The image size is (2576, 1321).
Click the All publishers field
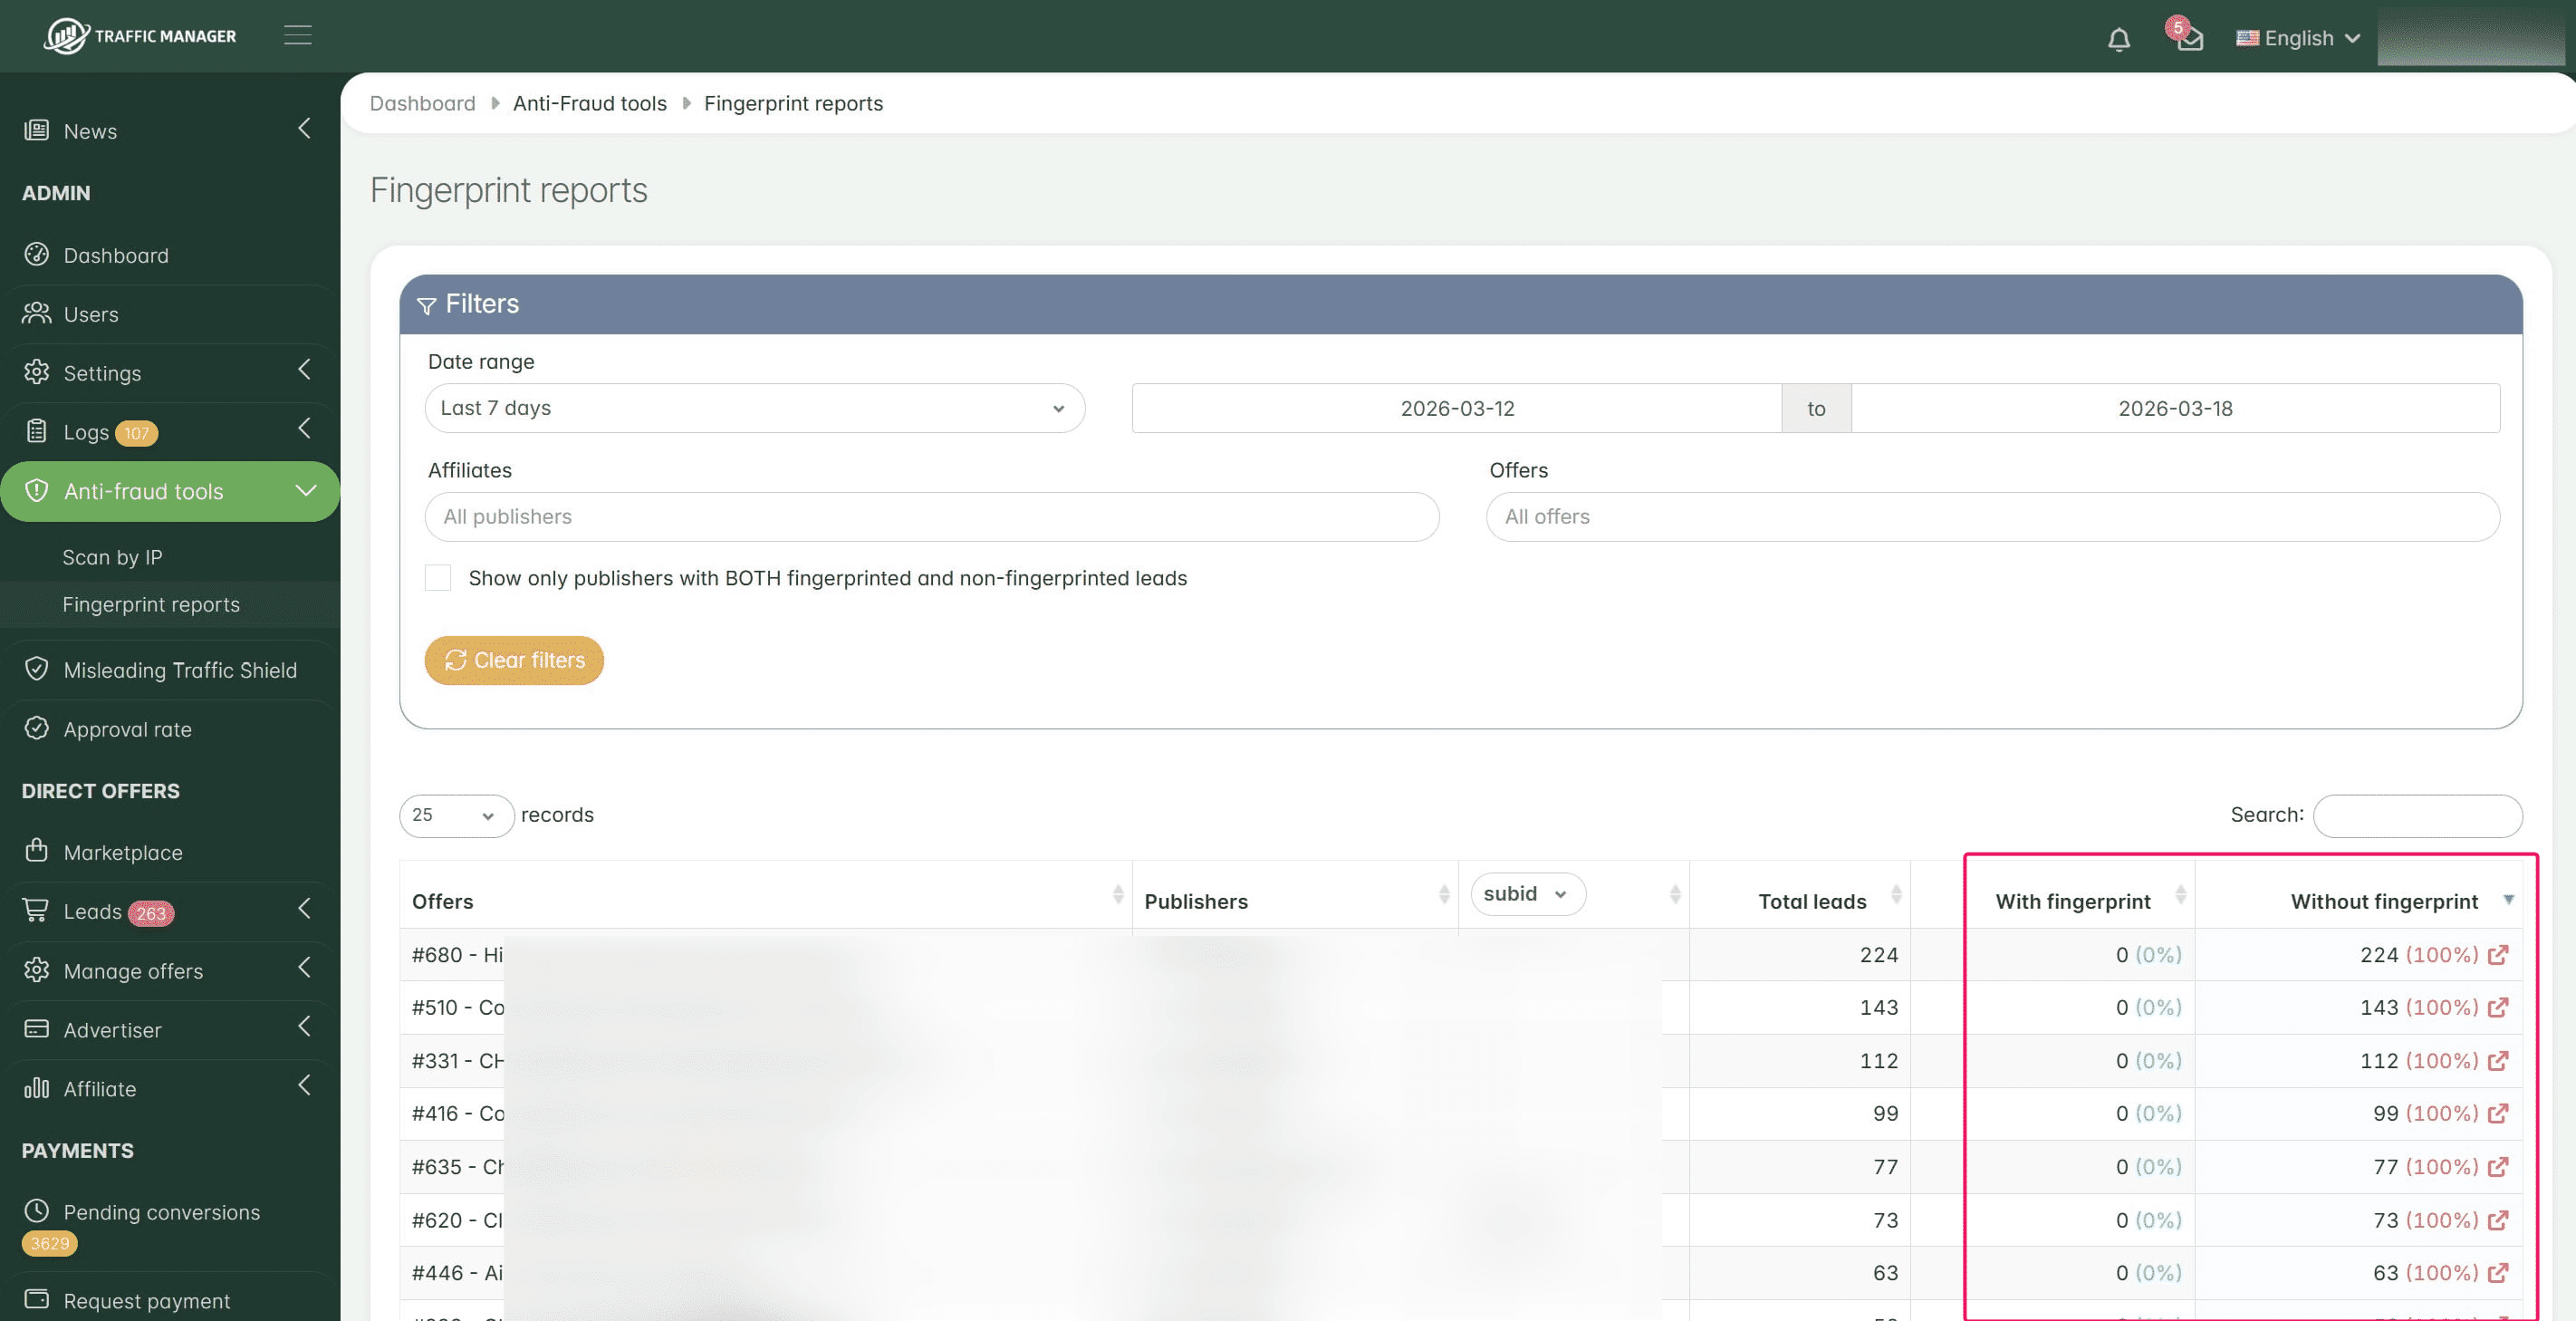pos(932,516)
